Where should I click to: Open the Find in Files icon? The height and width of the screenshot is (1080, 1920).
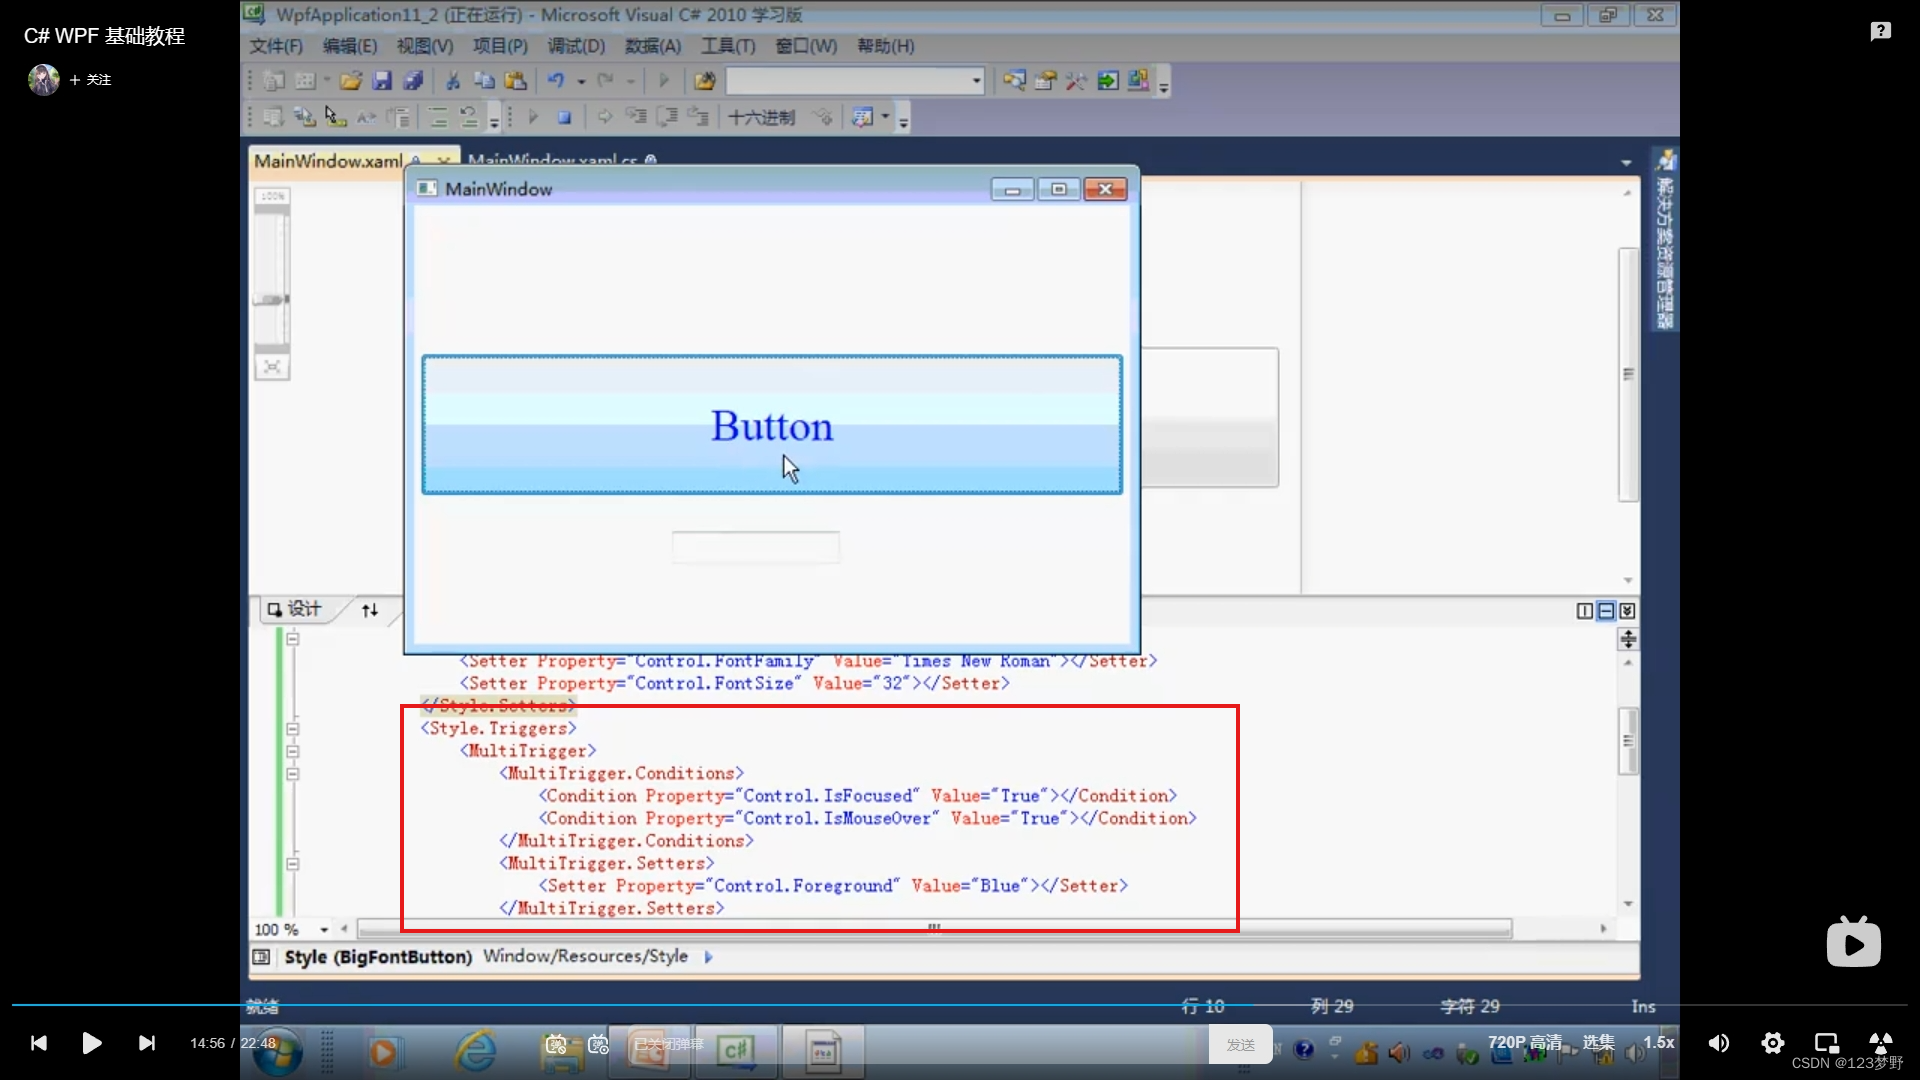705,81
